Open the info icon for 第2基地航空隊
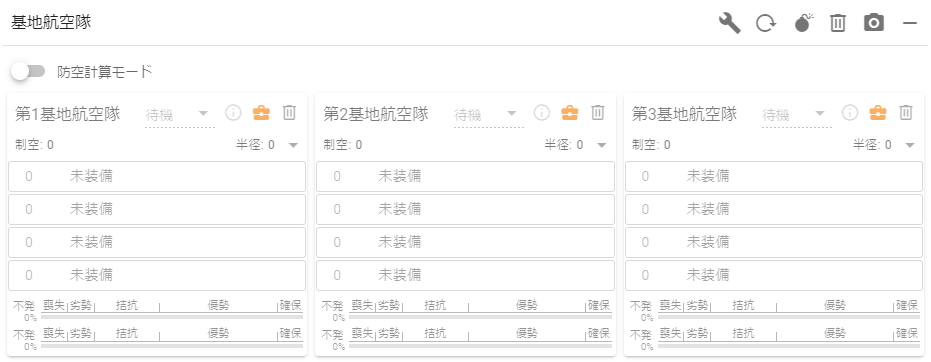Screen dimensions: 931x362 pyautogui.click(x=542, y=112)
